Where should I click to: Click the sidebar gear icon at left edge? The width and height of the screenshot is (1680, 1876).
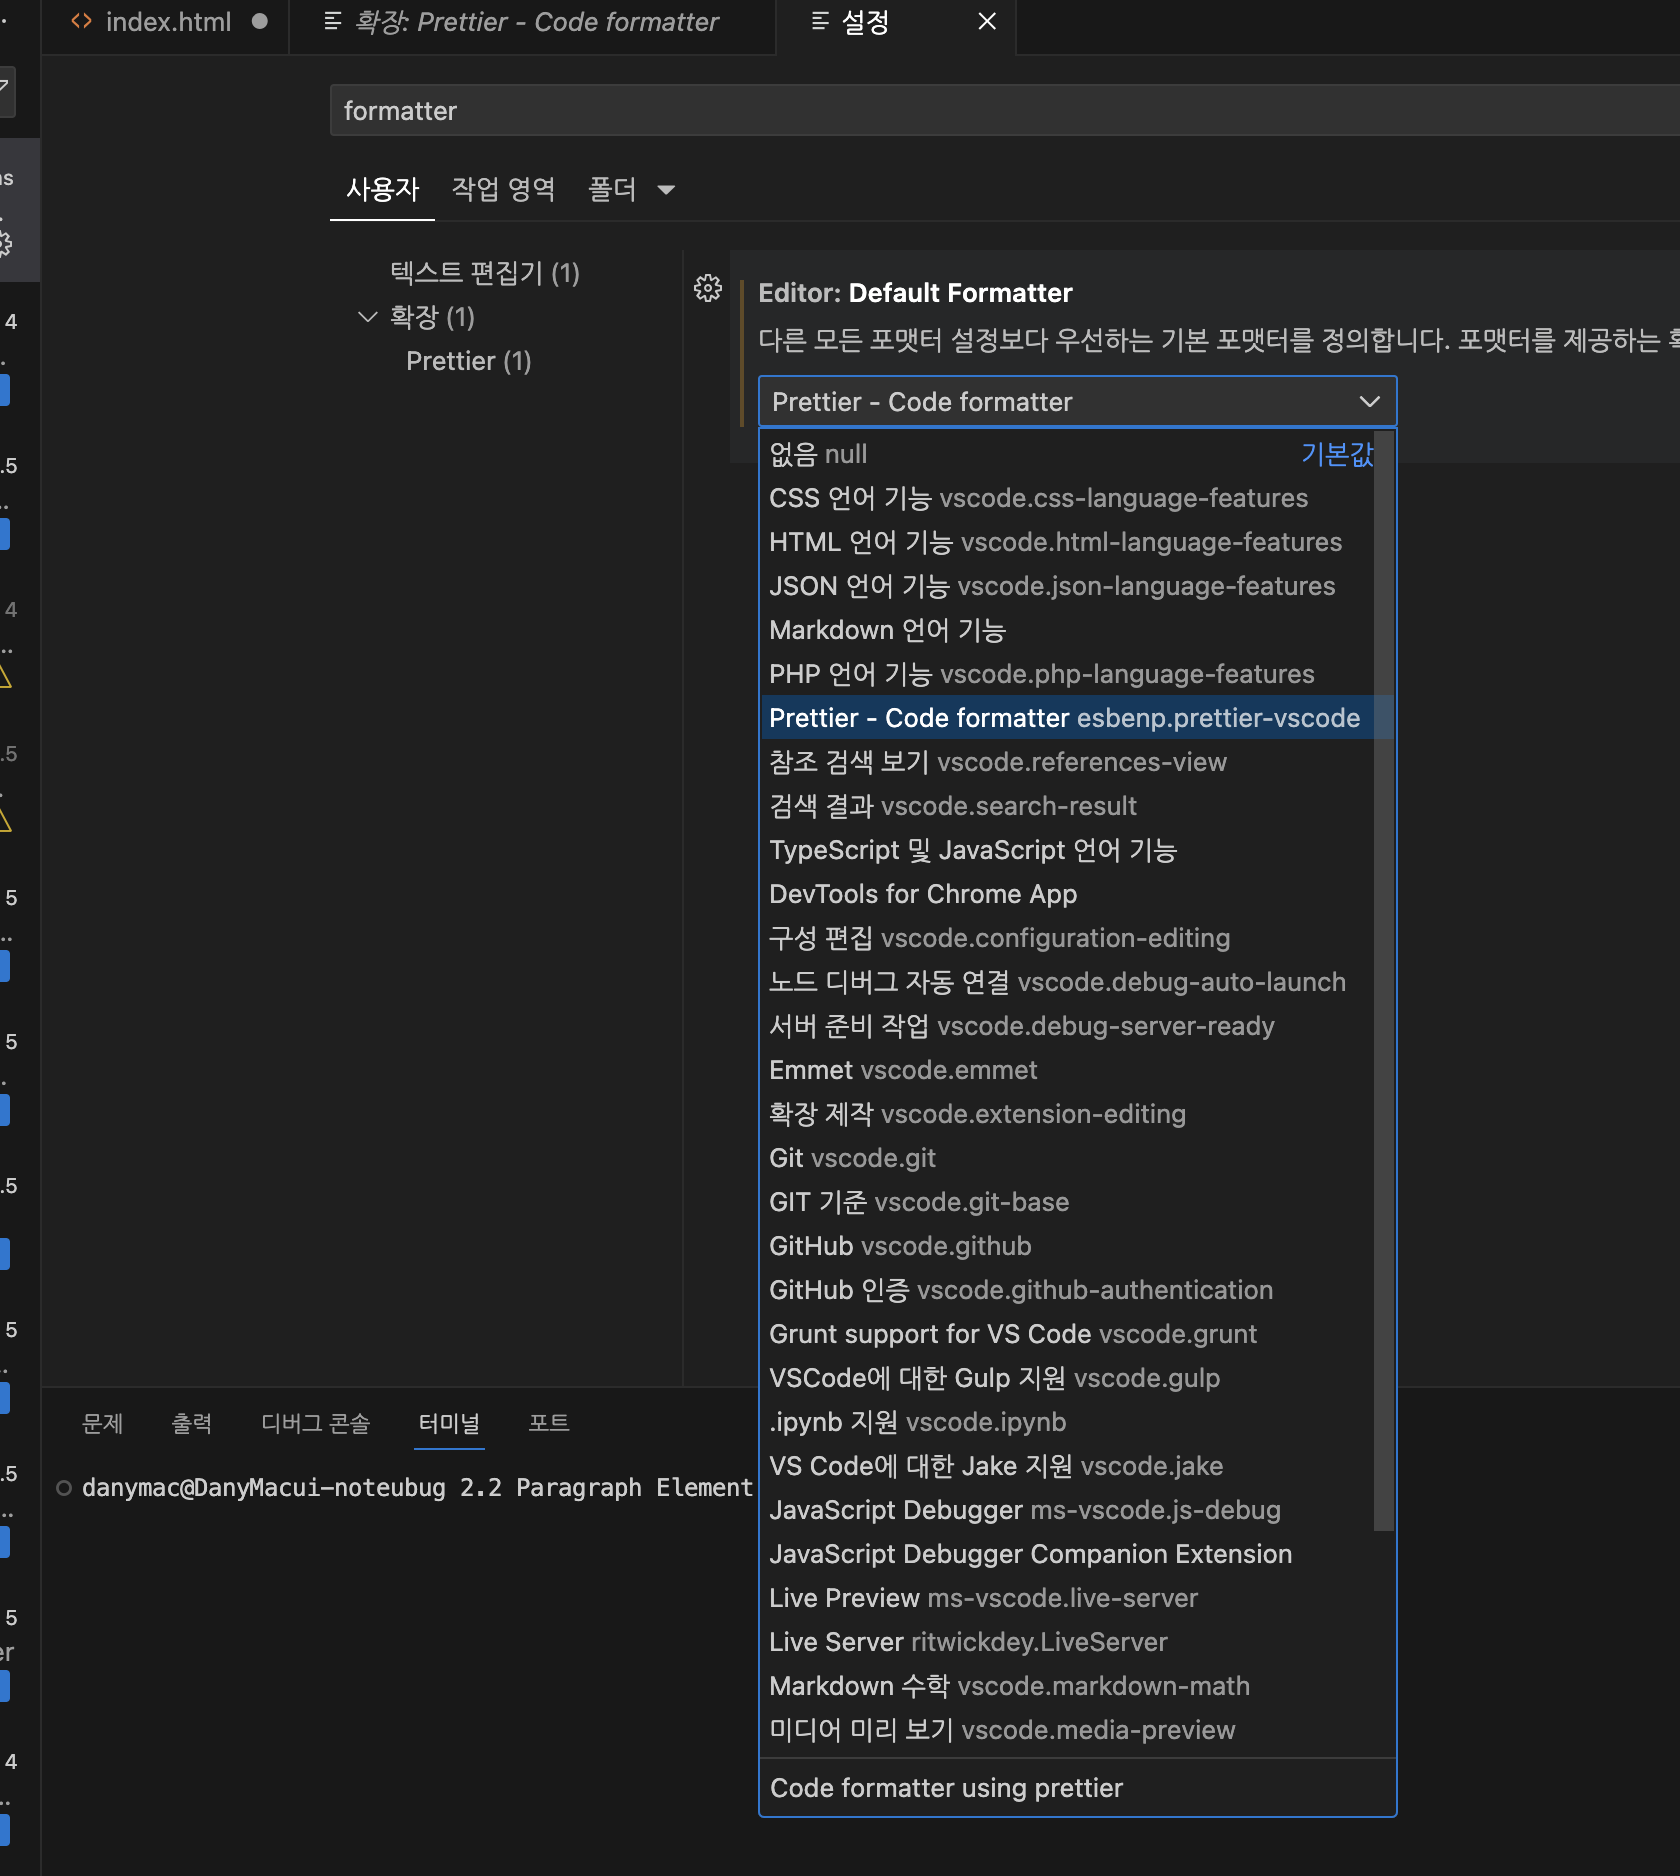tap(4, 243)
